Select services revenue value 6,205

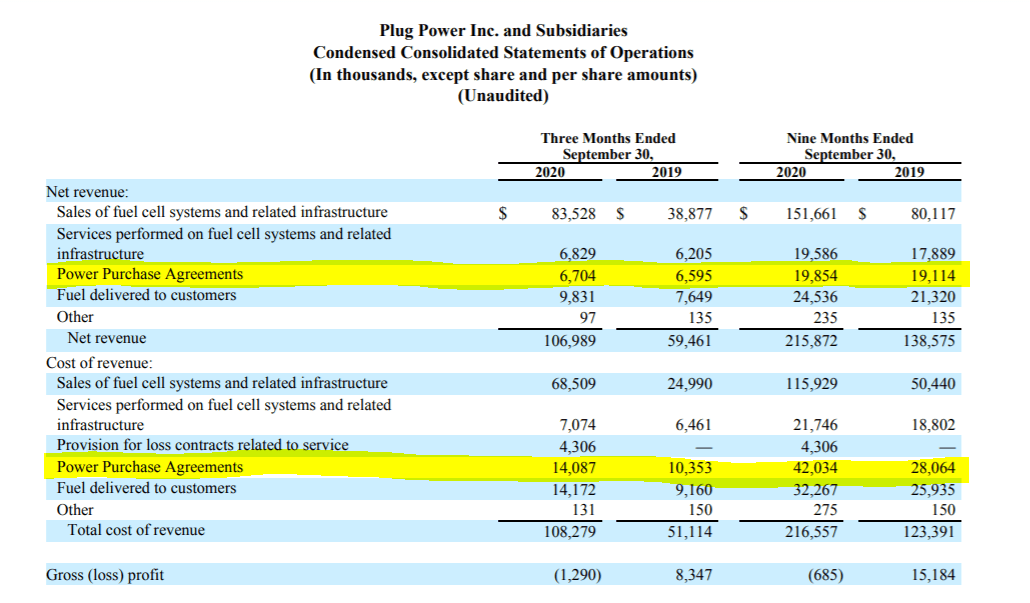pos(694,254)
